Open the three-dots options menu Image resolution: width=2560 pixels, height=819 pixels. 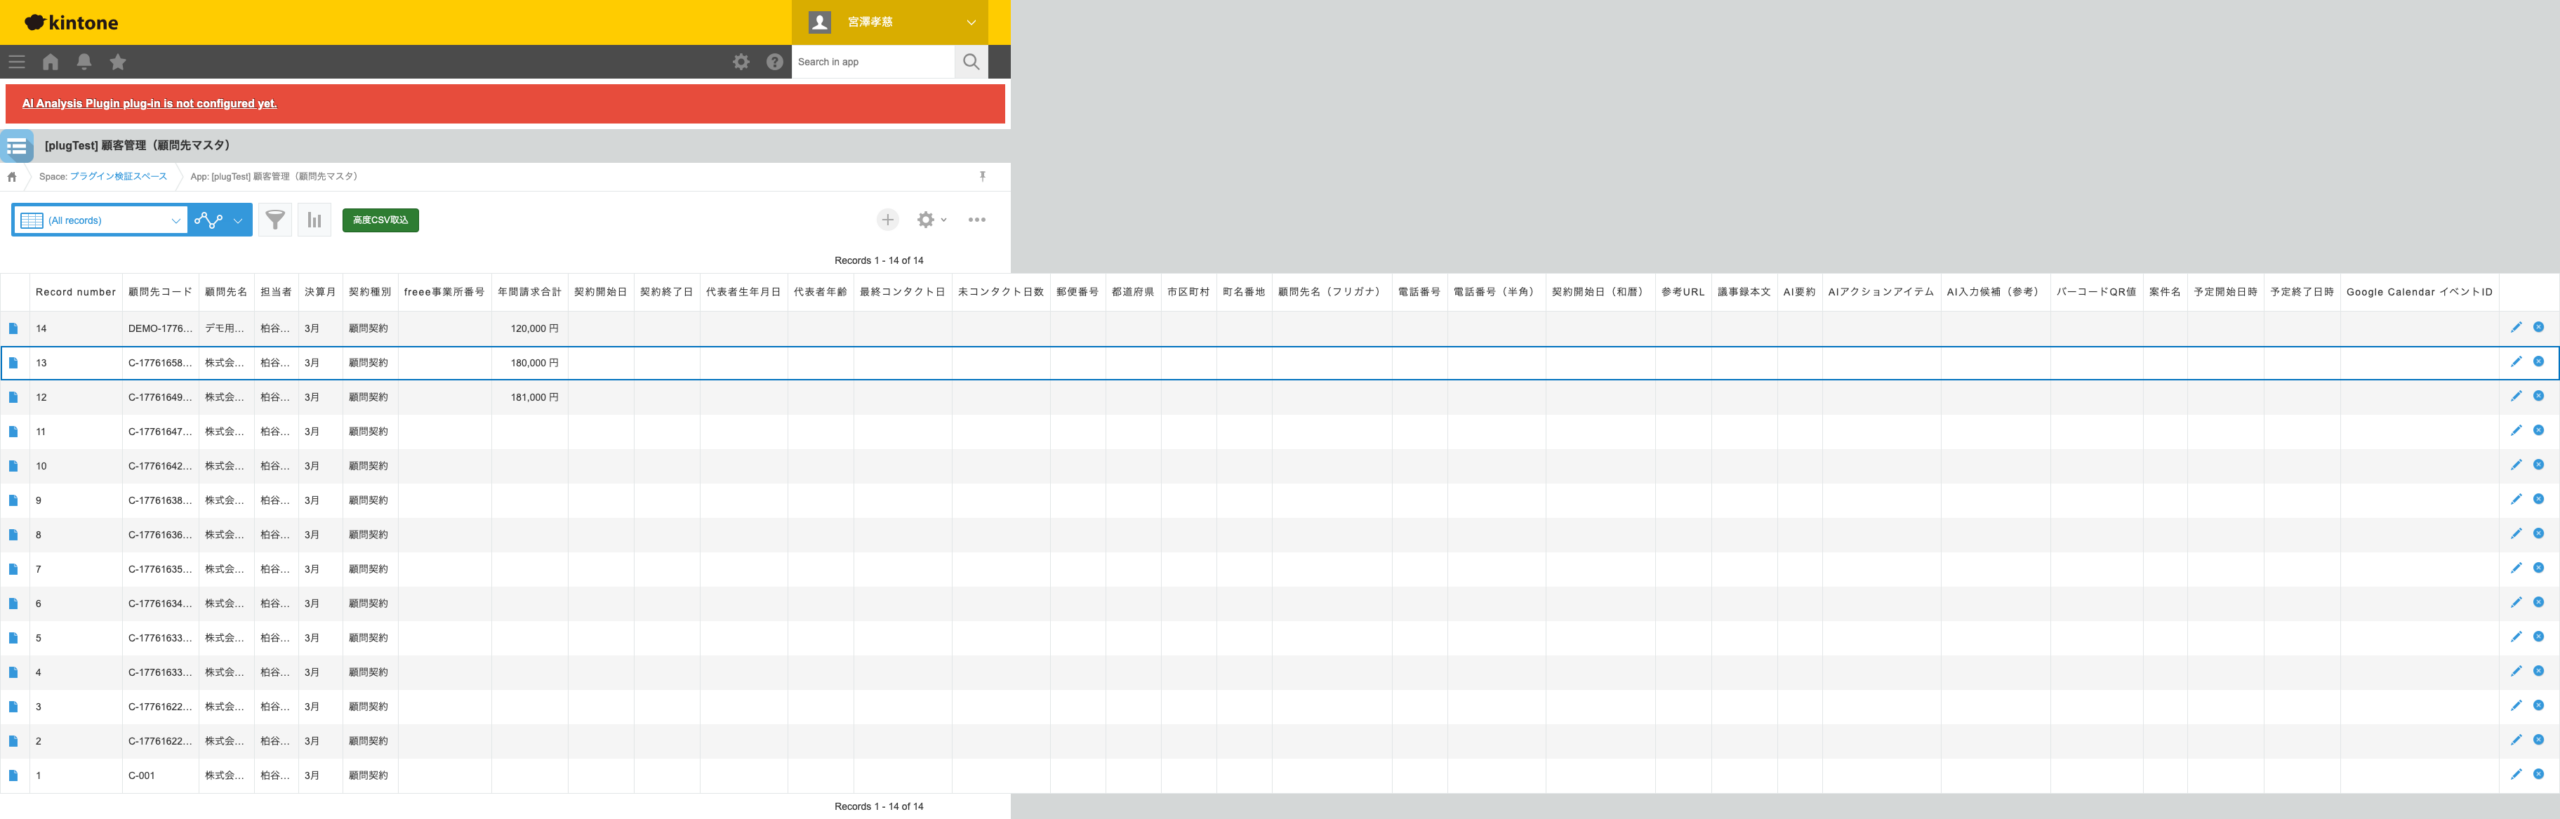pos(976,220)
